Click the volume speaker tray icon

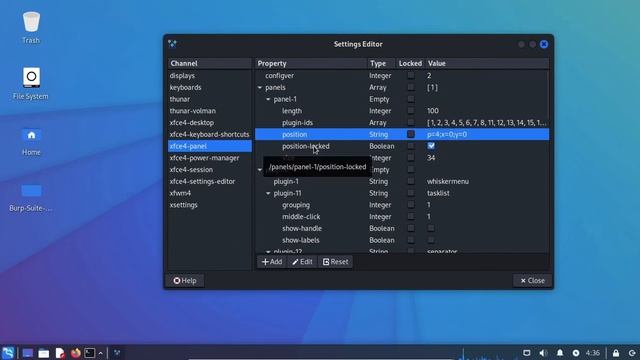coord(543,353)
